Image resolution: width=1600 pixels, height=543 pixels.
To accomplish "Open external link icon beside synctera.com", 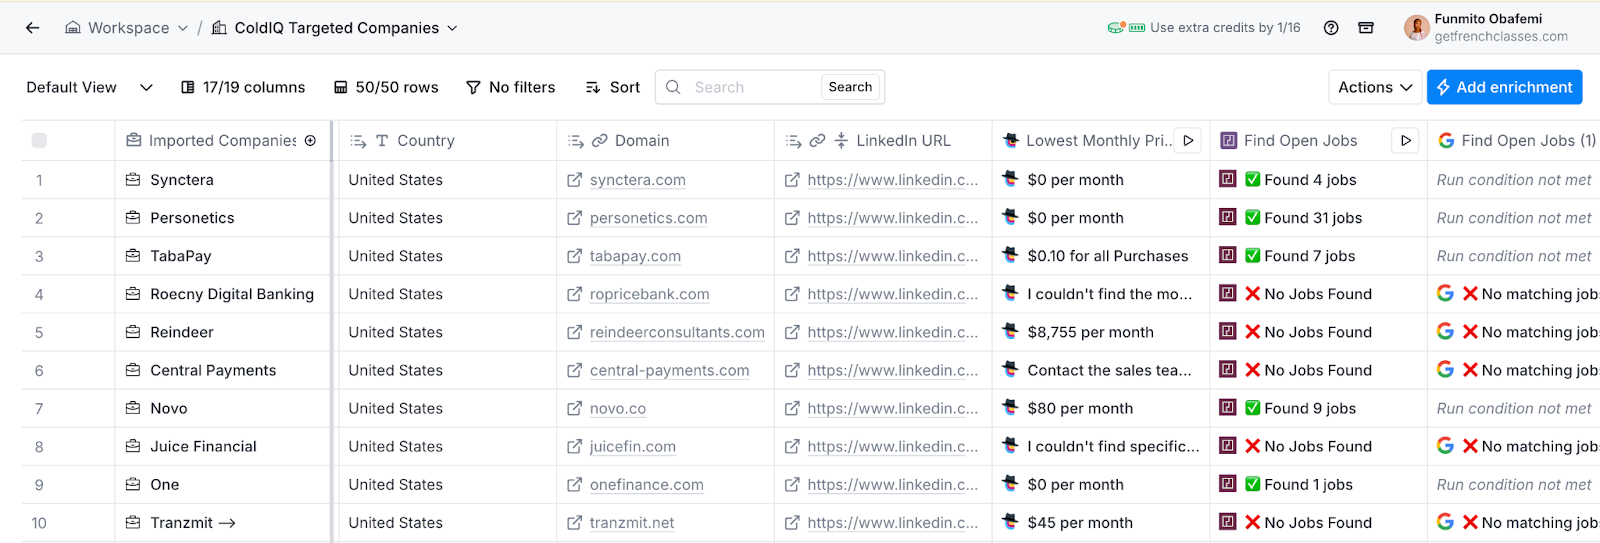I will tap(574, 180).
